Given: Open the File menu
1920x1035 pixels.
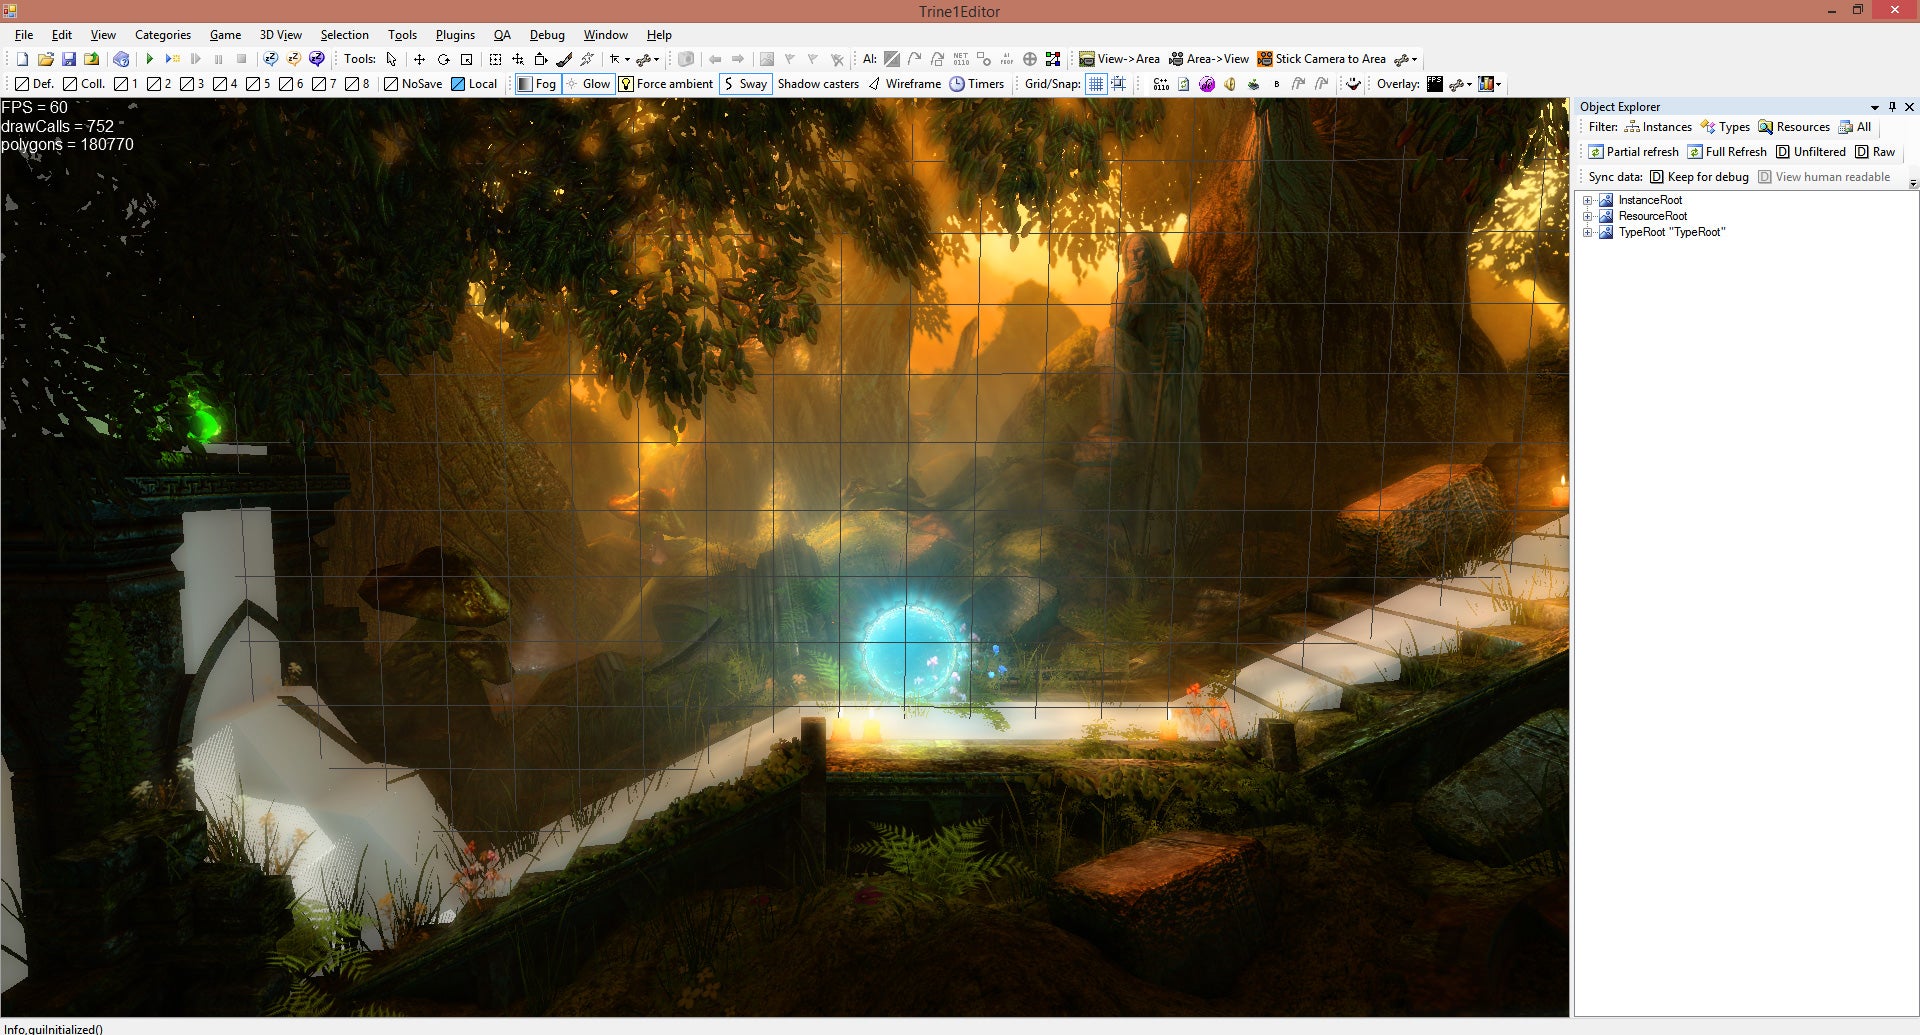Looking at the screenshot, I should pyautogui.click(x=24, y=35).
